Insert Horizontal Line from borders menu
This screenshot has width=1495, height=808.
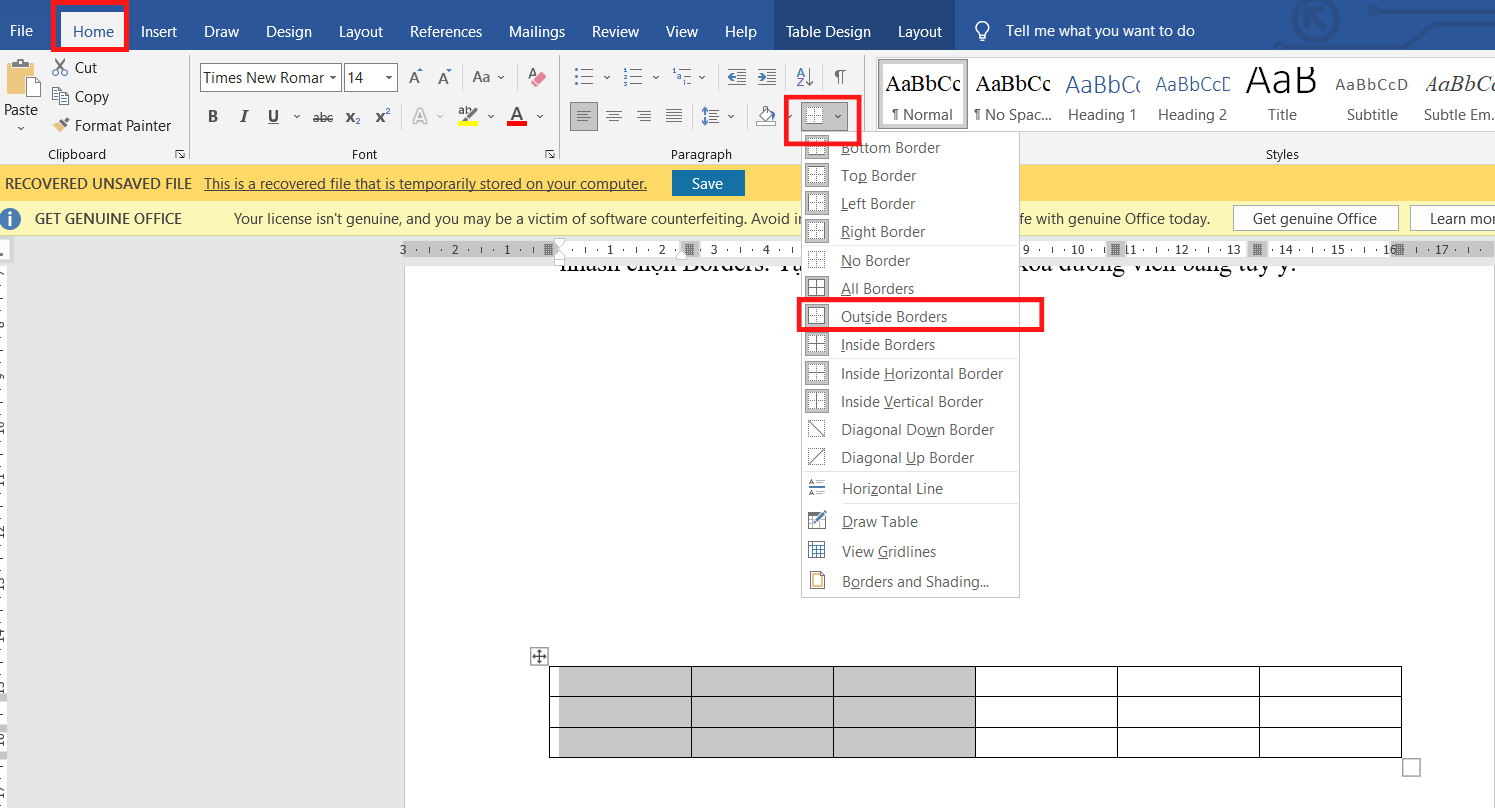(910, 489)
